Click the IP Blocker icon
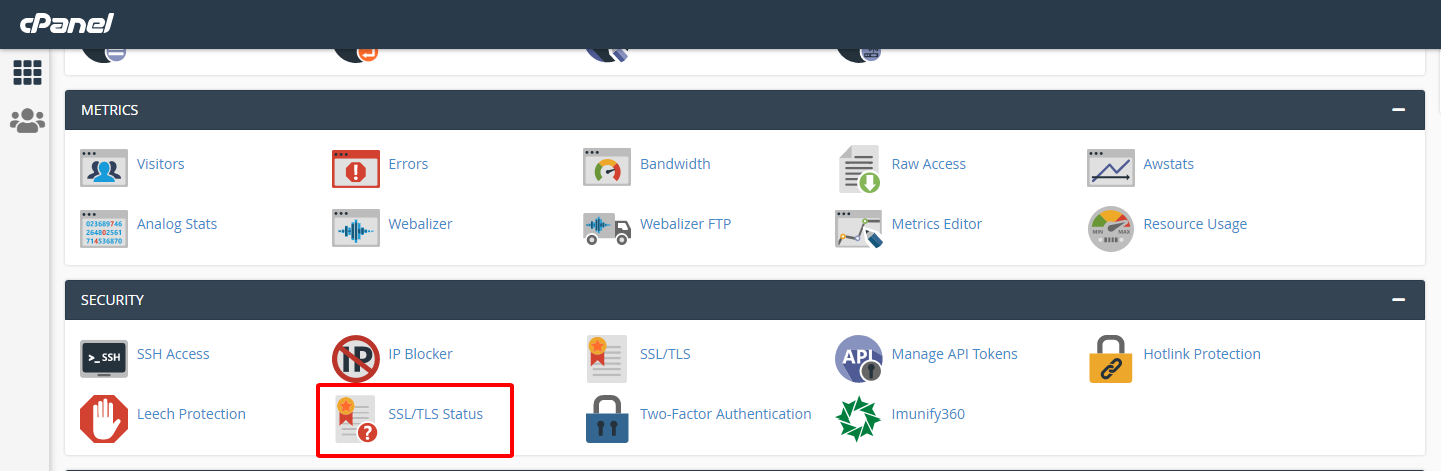This screenshot has width=1441, height=471. 356,359
